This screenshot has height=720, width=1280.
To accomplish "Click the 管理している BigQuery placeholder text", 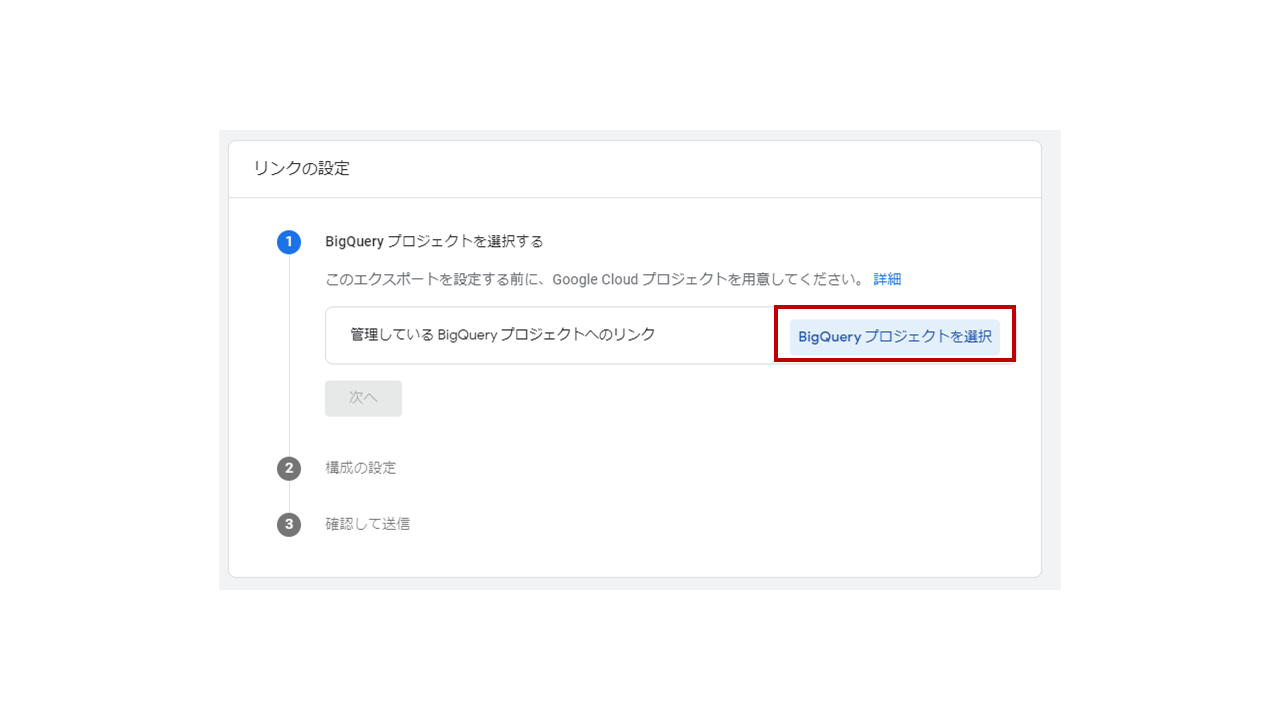I will pos(502,335).
